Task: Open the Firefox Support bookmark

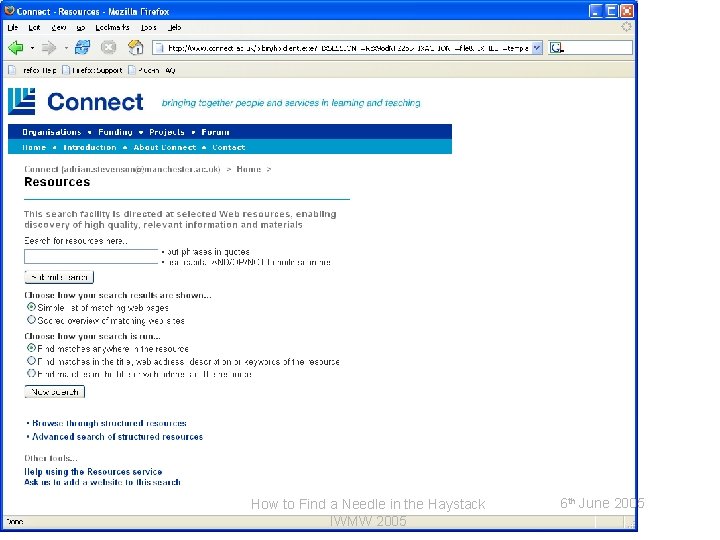Action: click(93, 70)
